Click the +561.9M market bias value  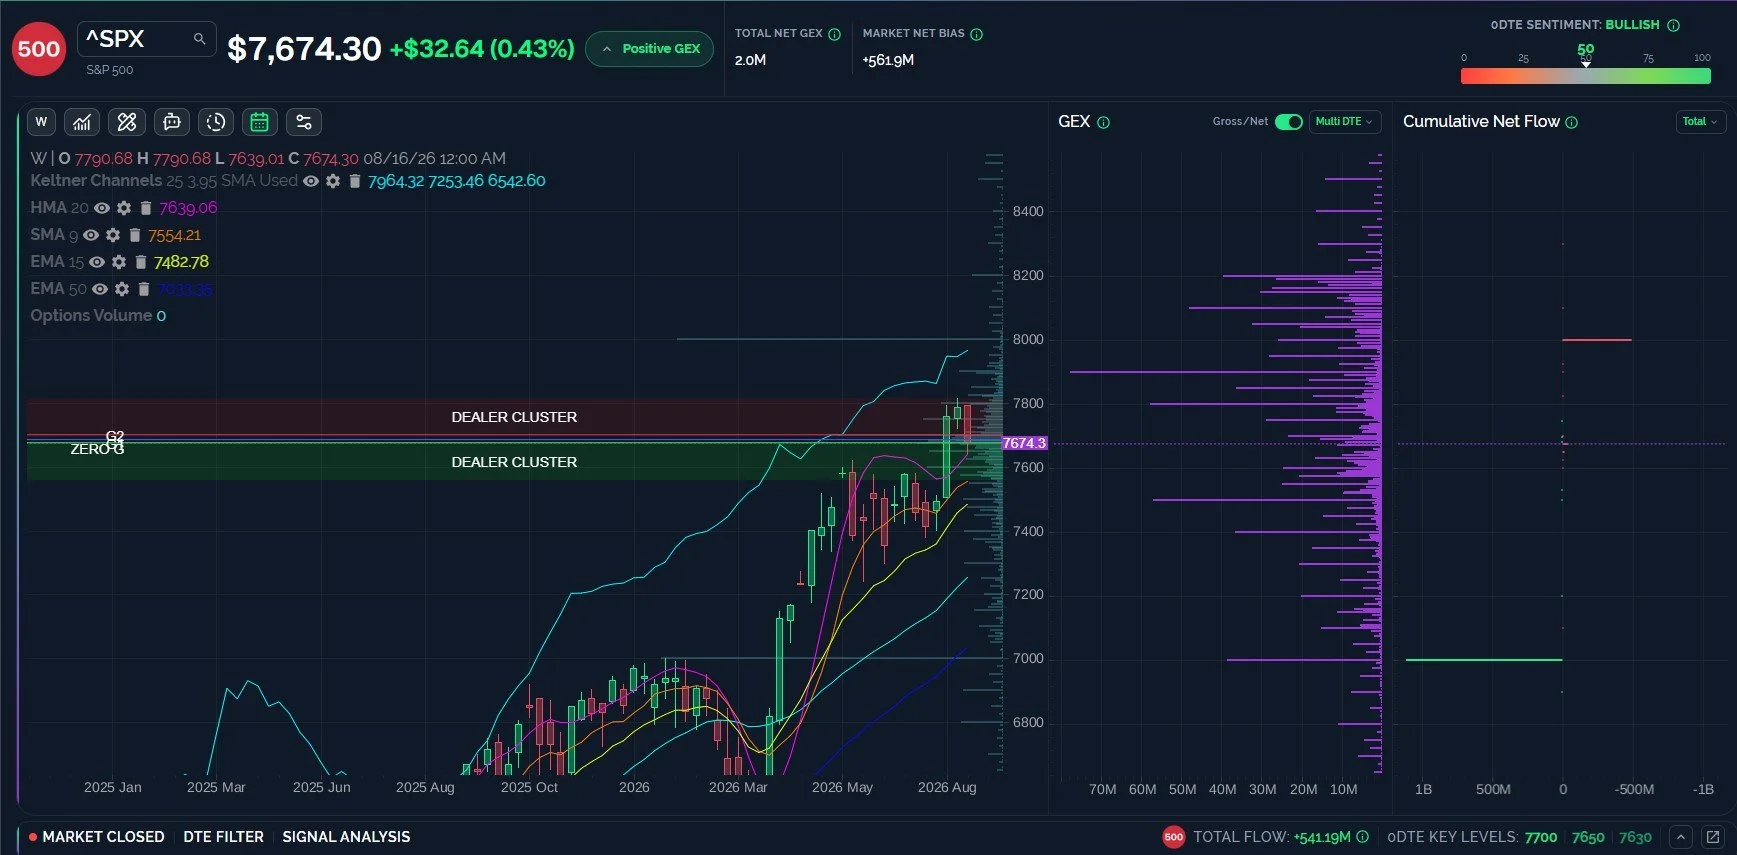coord(888,60)
